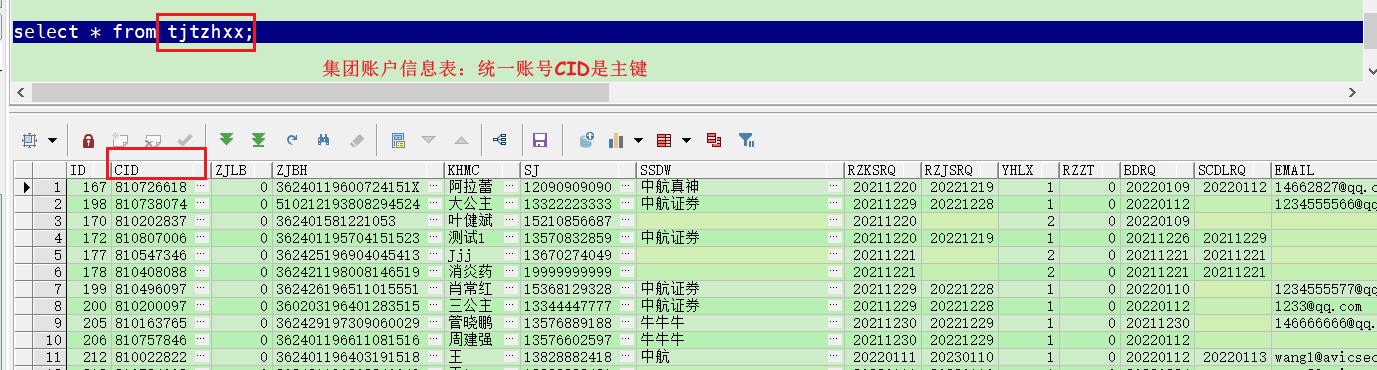Image resolution: width=1377 pixels, height=370 pixels.
Task: Go to previous record up-triangle icon
Action: 461,140
